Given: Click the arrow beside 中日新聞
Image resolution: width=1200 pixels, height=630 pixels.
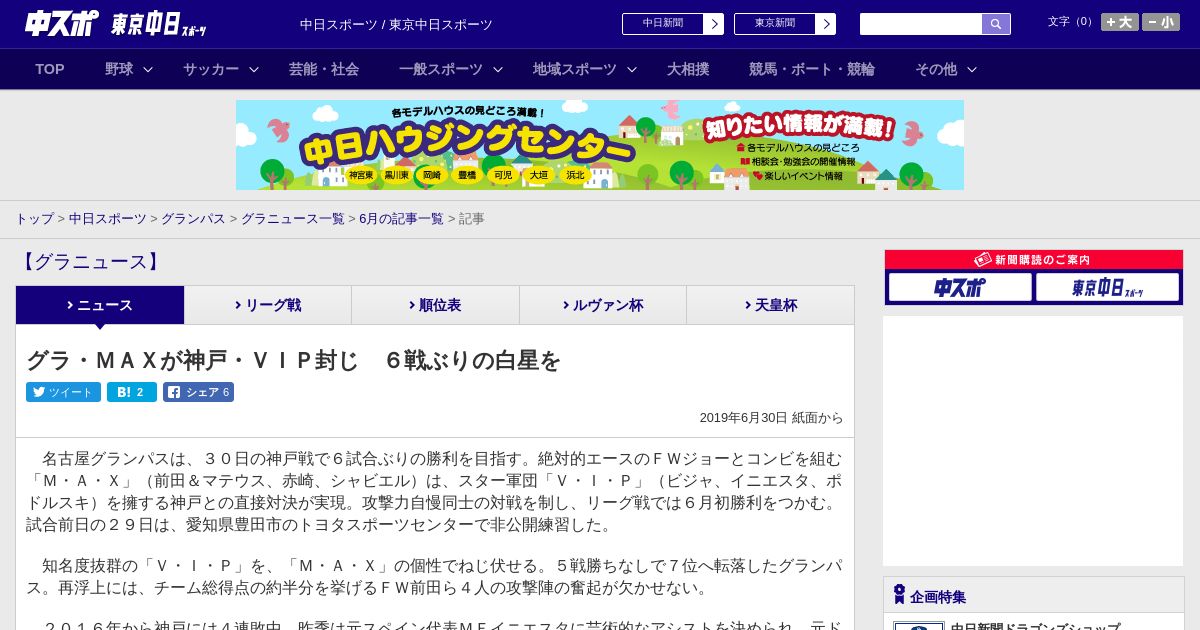Looking at the screenshot, I should pos(714,24).
